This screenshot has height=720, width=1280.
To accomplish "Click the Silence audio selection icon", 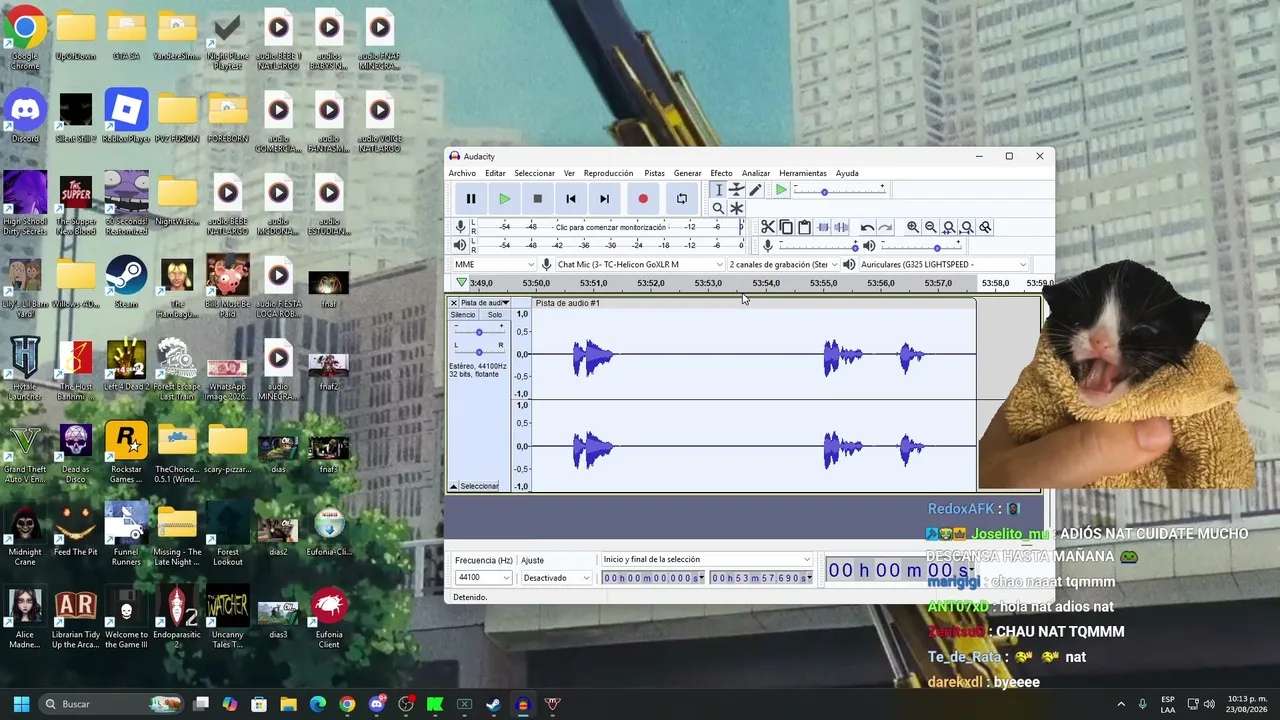I will pyautogui.click(x=841, y=227).
